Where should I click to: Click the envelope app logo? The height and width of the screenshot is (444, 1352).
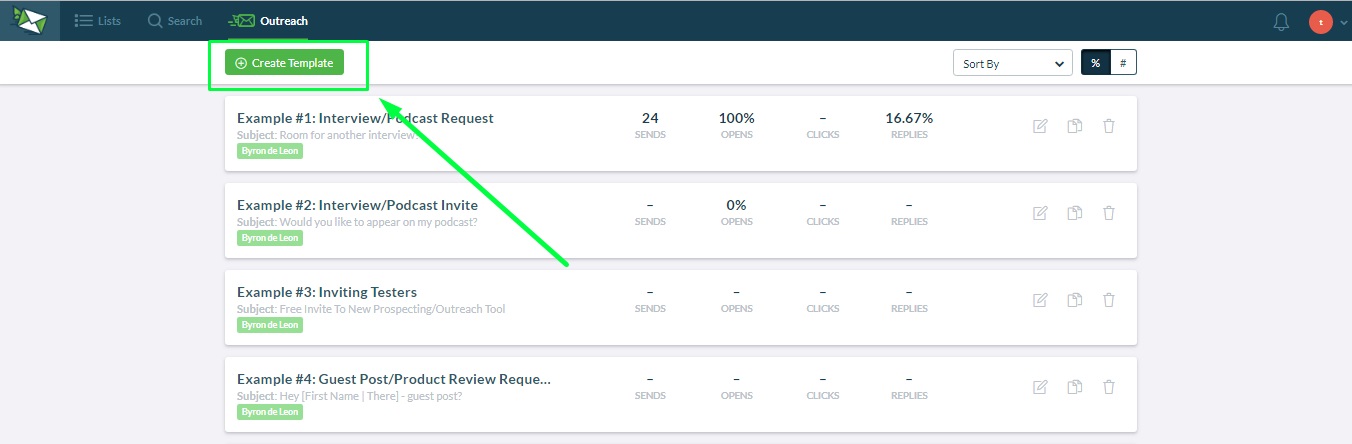(x=30, y=20)
